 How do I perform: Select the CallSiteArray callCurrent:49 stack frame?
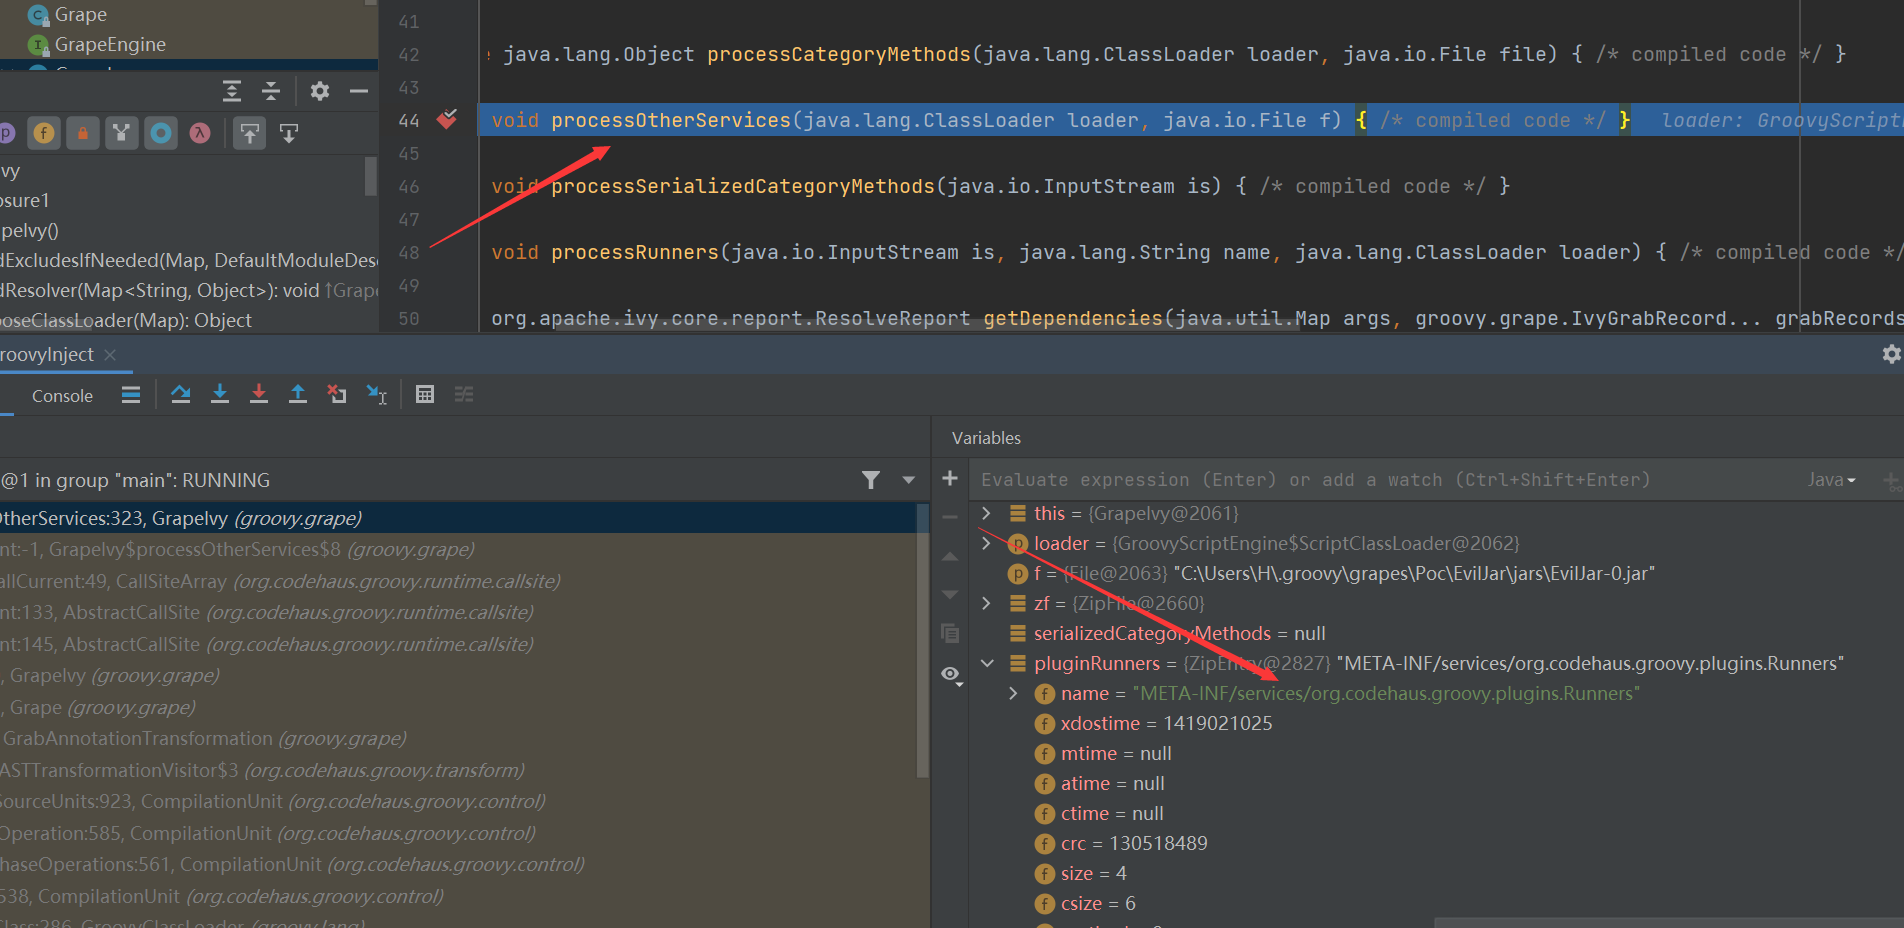(280, 581)
